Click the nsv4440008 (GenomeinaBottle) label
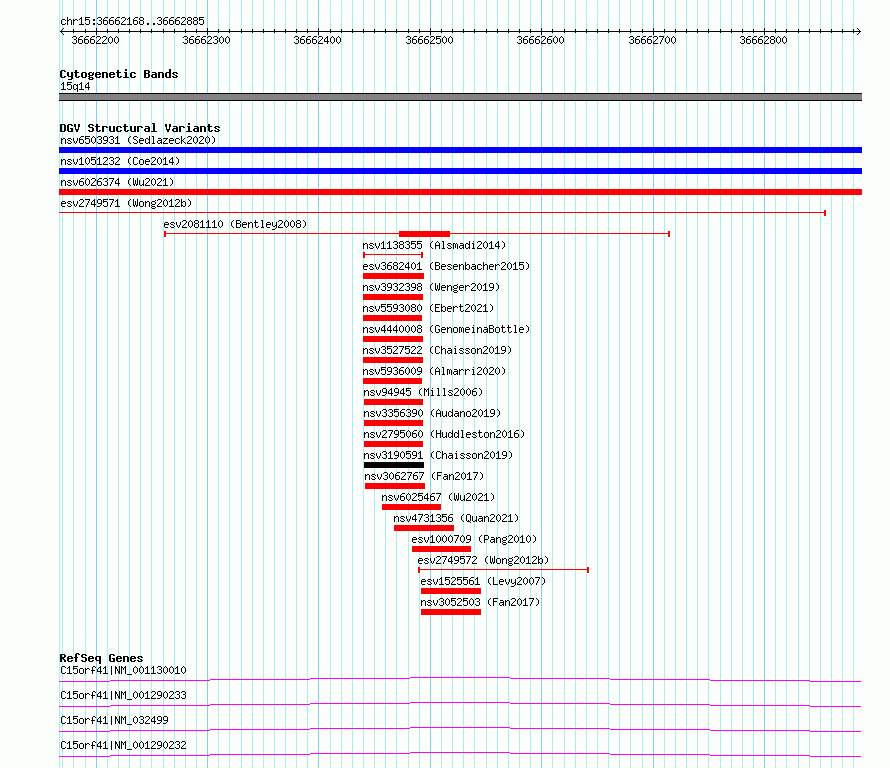The width and height of the screenshot is (890, 768). [446, 329]
